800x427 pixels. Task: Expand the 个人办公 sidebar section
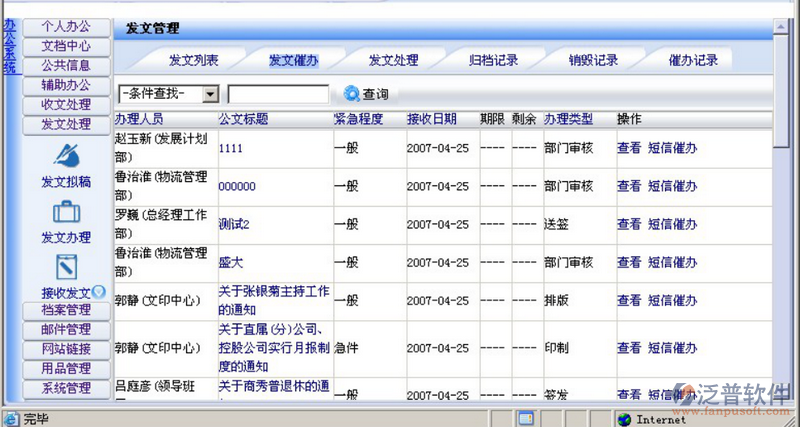[x=66, y=27]
